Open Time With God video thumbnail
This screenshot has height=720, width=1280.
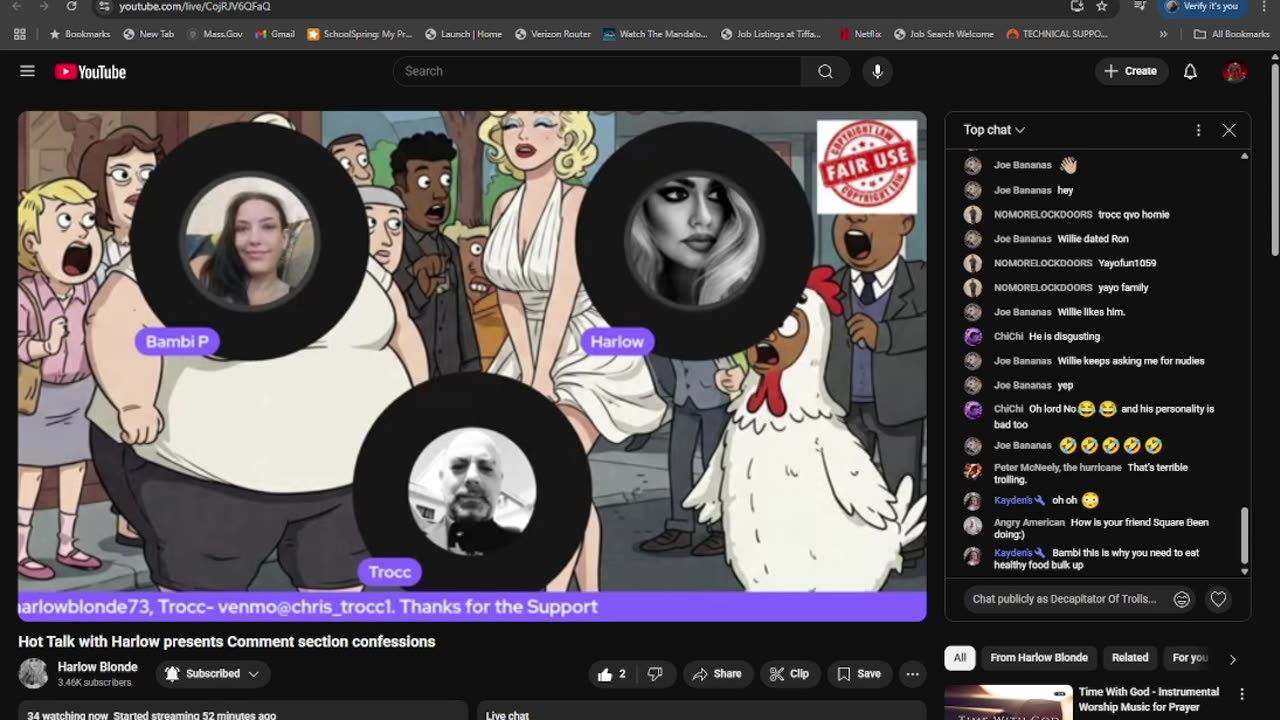click(x=1008, y=702)
